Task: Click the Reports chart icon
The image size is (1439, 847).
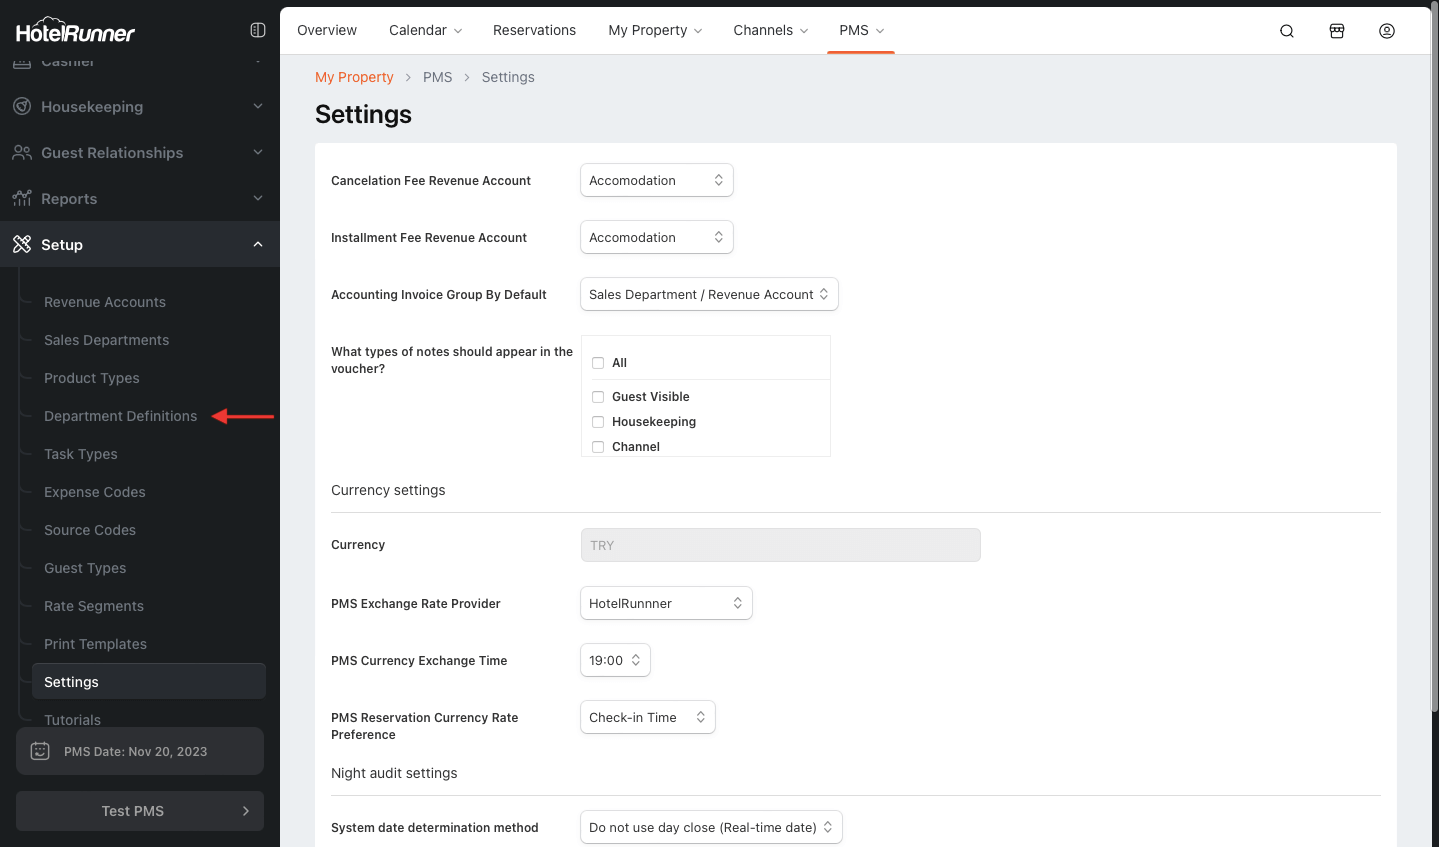Action: (22, 198)
